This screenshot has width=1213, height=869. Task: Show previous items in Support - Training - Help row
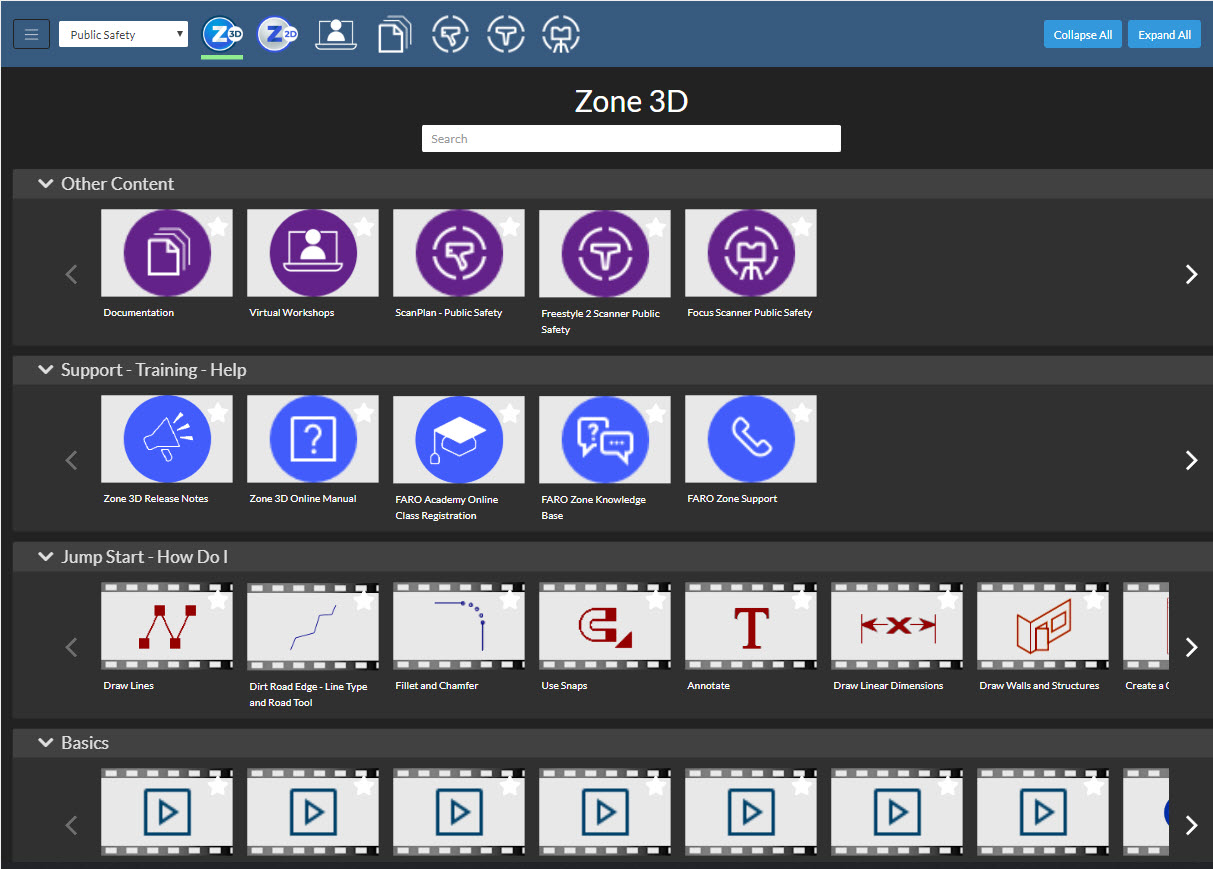[71, 460]
